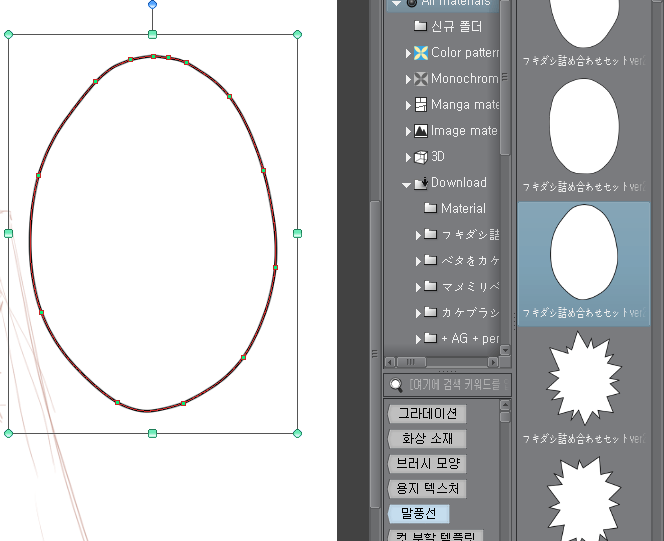
Task: Open the Material subfolder
Action: click(x=462, y=209)
